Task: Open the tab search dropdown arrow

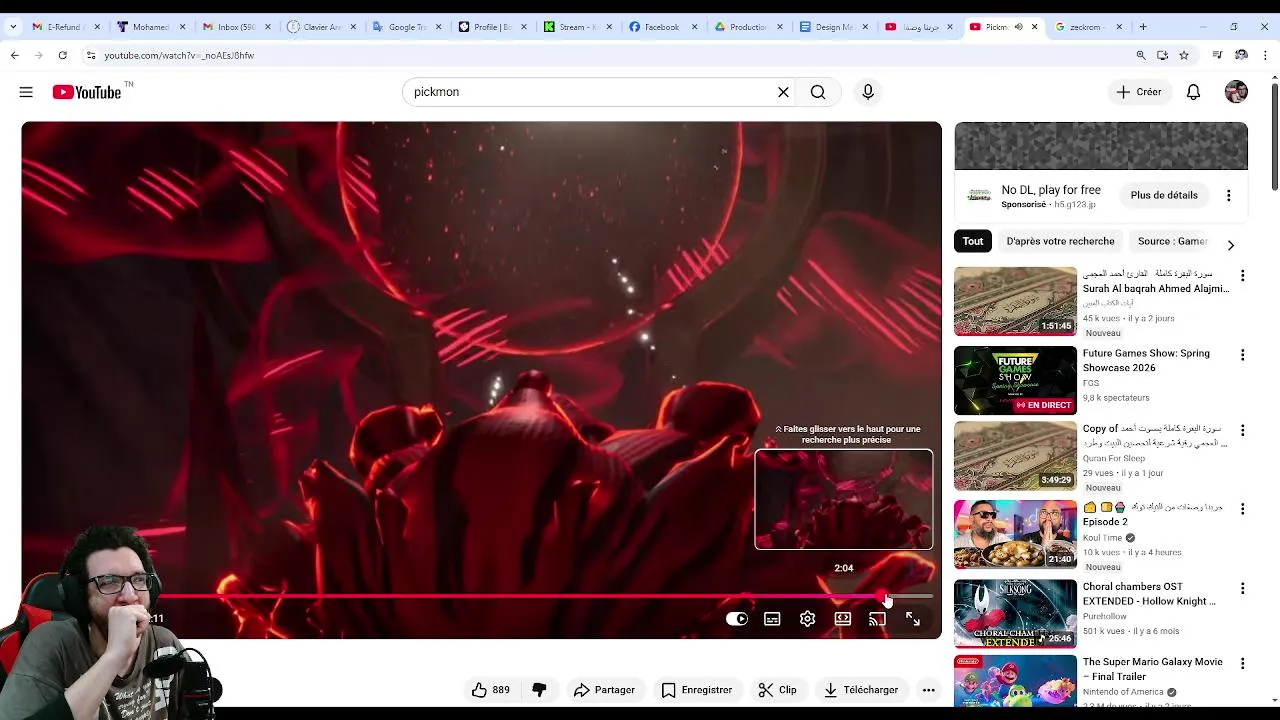Action: (x=13, y=27)
